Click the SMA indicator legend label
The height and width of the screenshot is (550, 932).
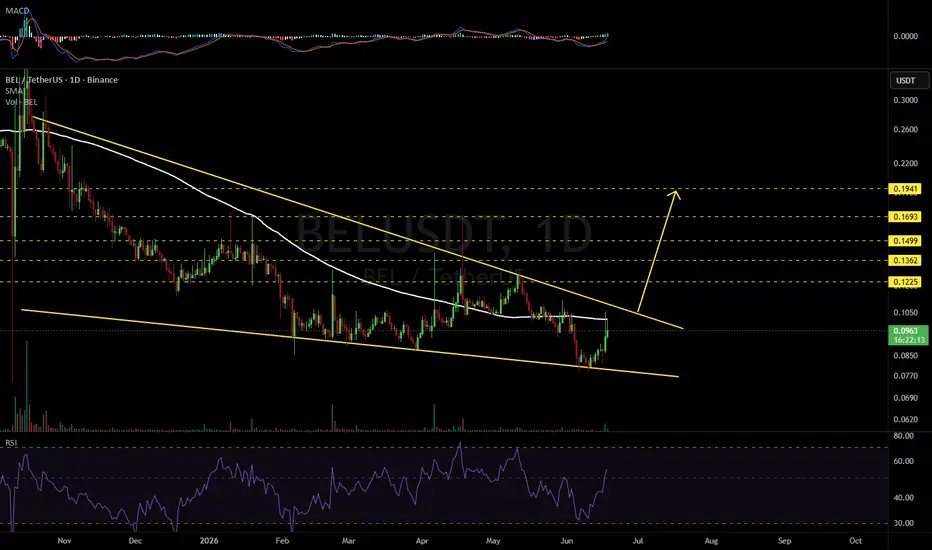[15, 91]
